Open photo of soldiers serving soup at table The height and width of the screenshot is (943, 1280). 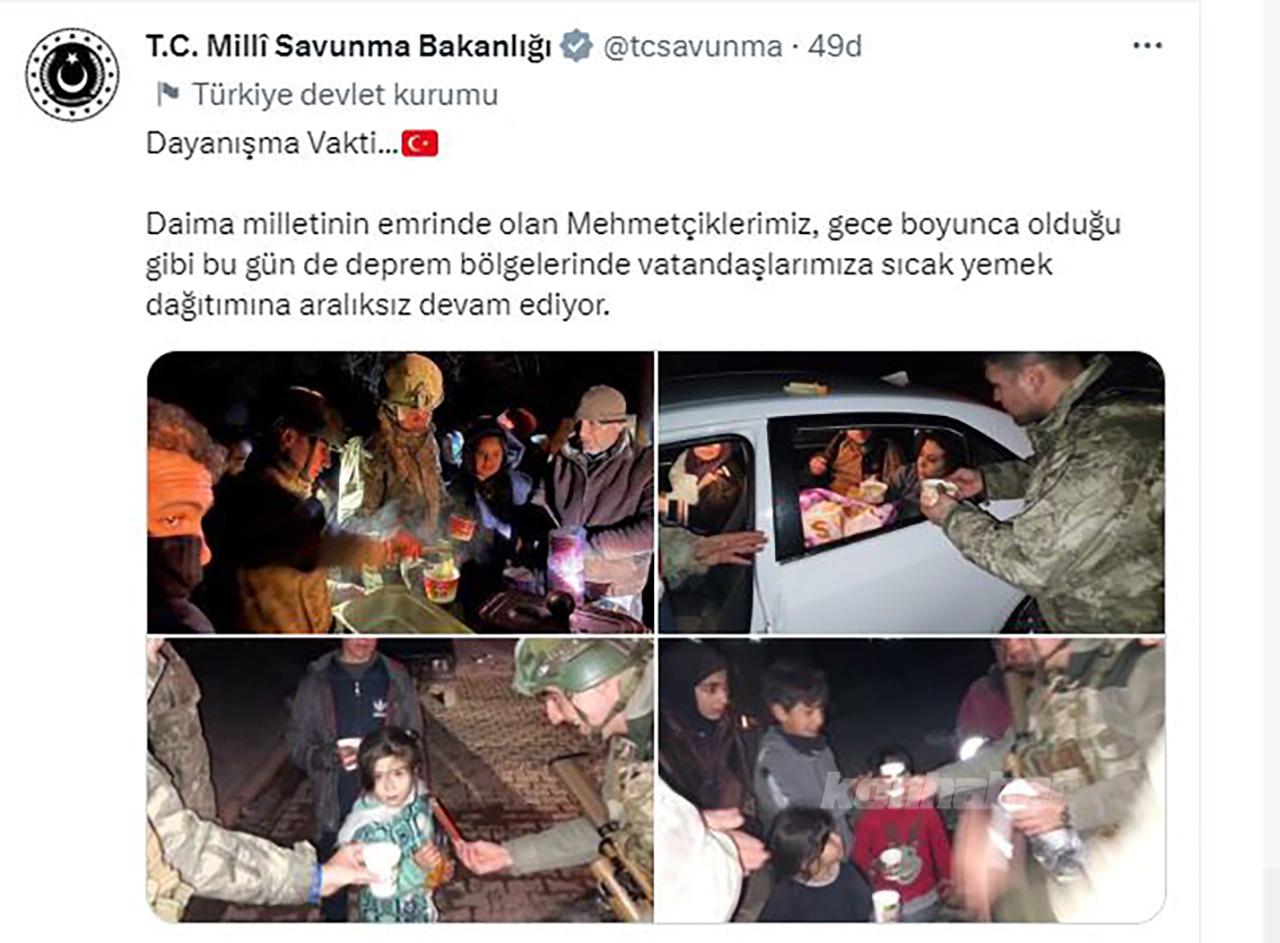pyautogui.click(x=400, y=492)
